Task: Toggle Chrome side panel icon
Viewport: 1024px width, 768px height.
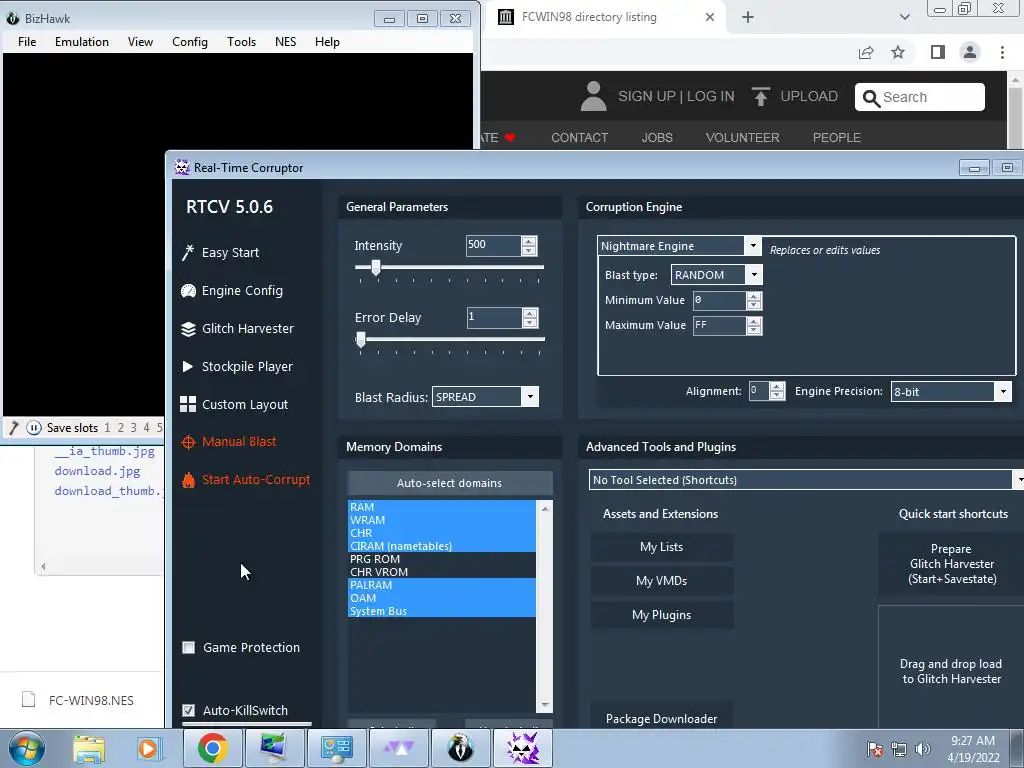Action: 938,52
